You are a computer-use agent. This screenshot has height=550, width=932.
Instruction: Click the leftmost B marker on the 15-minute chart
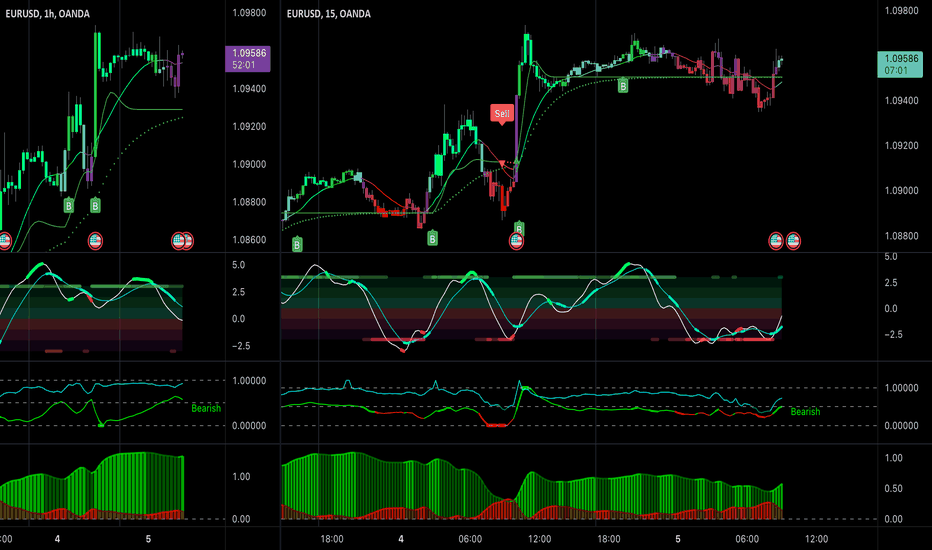click(x=297, y=244)
